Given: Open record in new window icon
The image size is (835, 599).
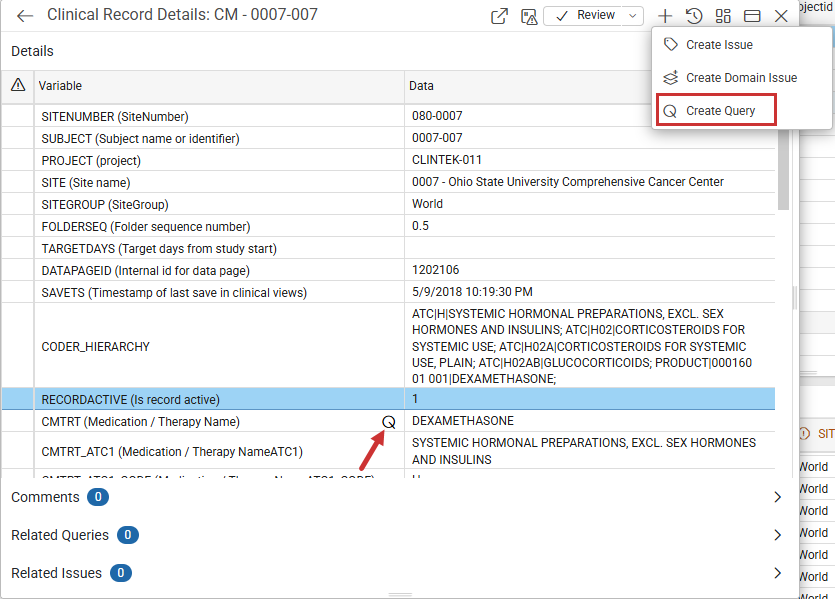Looking at the screenshot, I should 499,16.
